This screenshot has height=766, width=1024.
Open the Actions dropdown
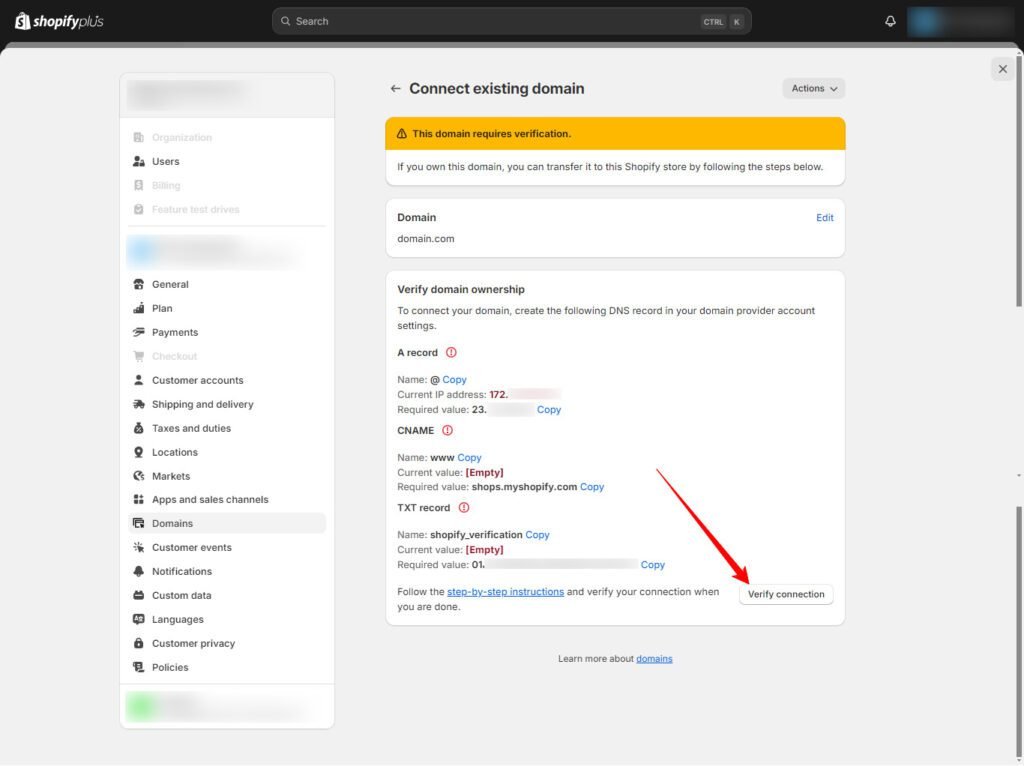click(x=814, y=88)
